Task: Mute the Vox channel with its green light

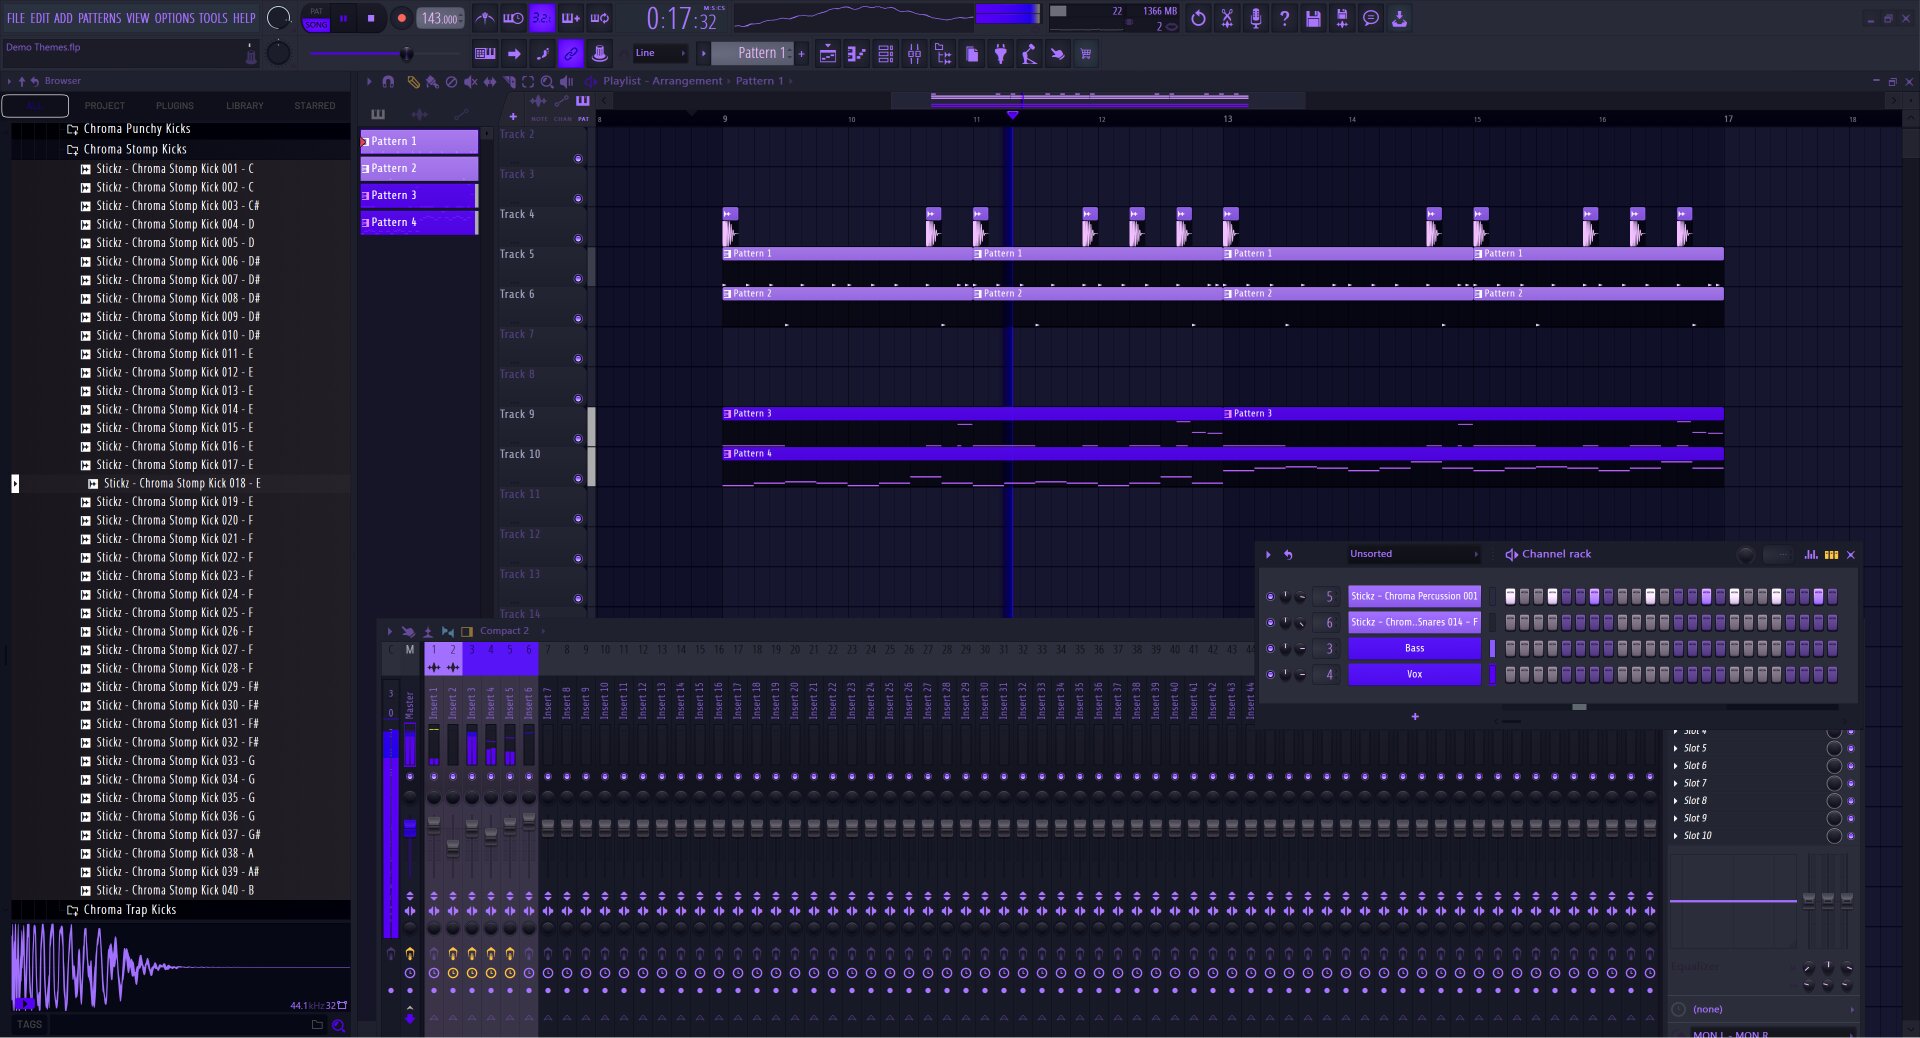Action: [x=1270, y=674]
